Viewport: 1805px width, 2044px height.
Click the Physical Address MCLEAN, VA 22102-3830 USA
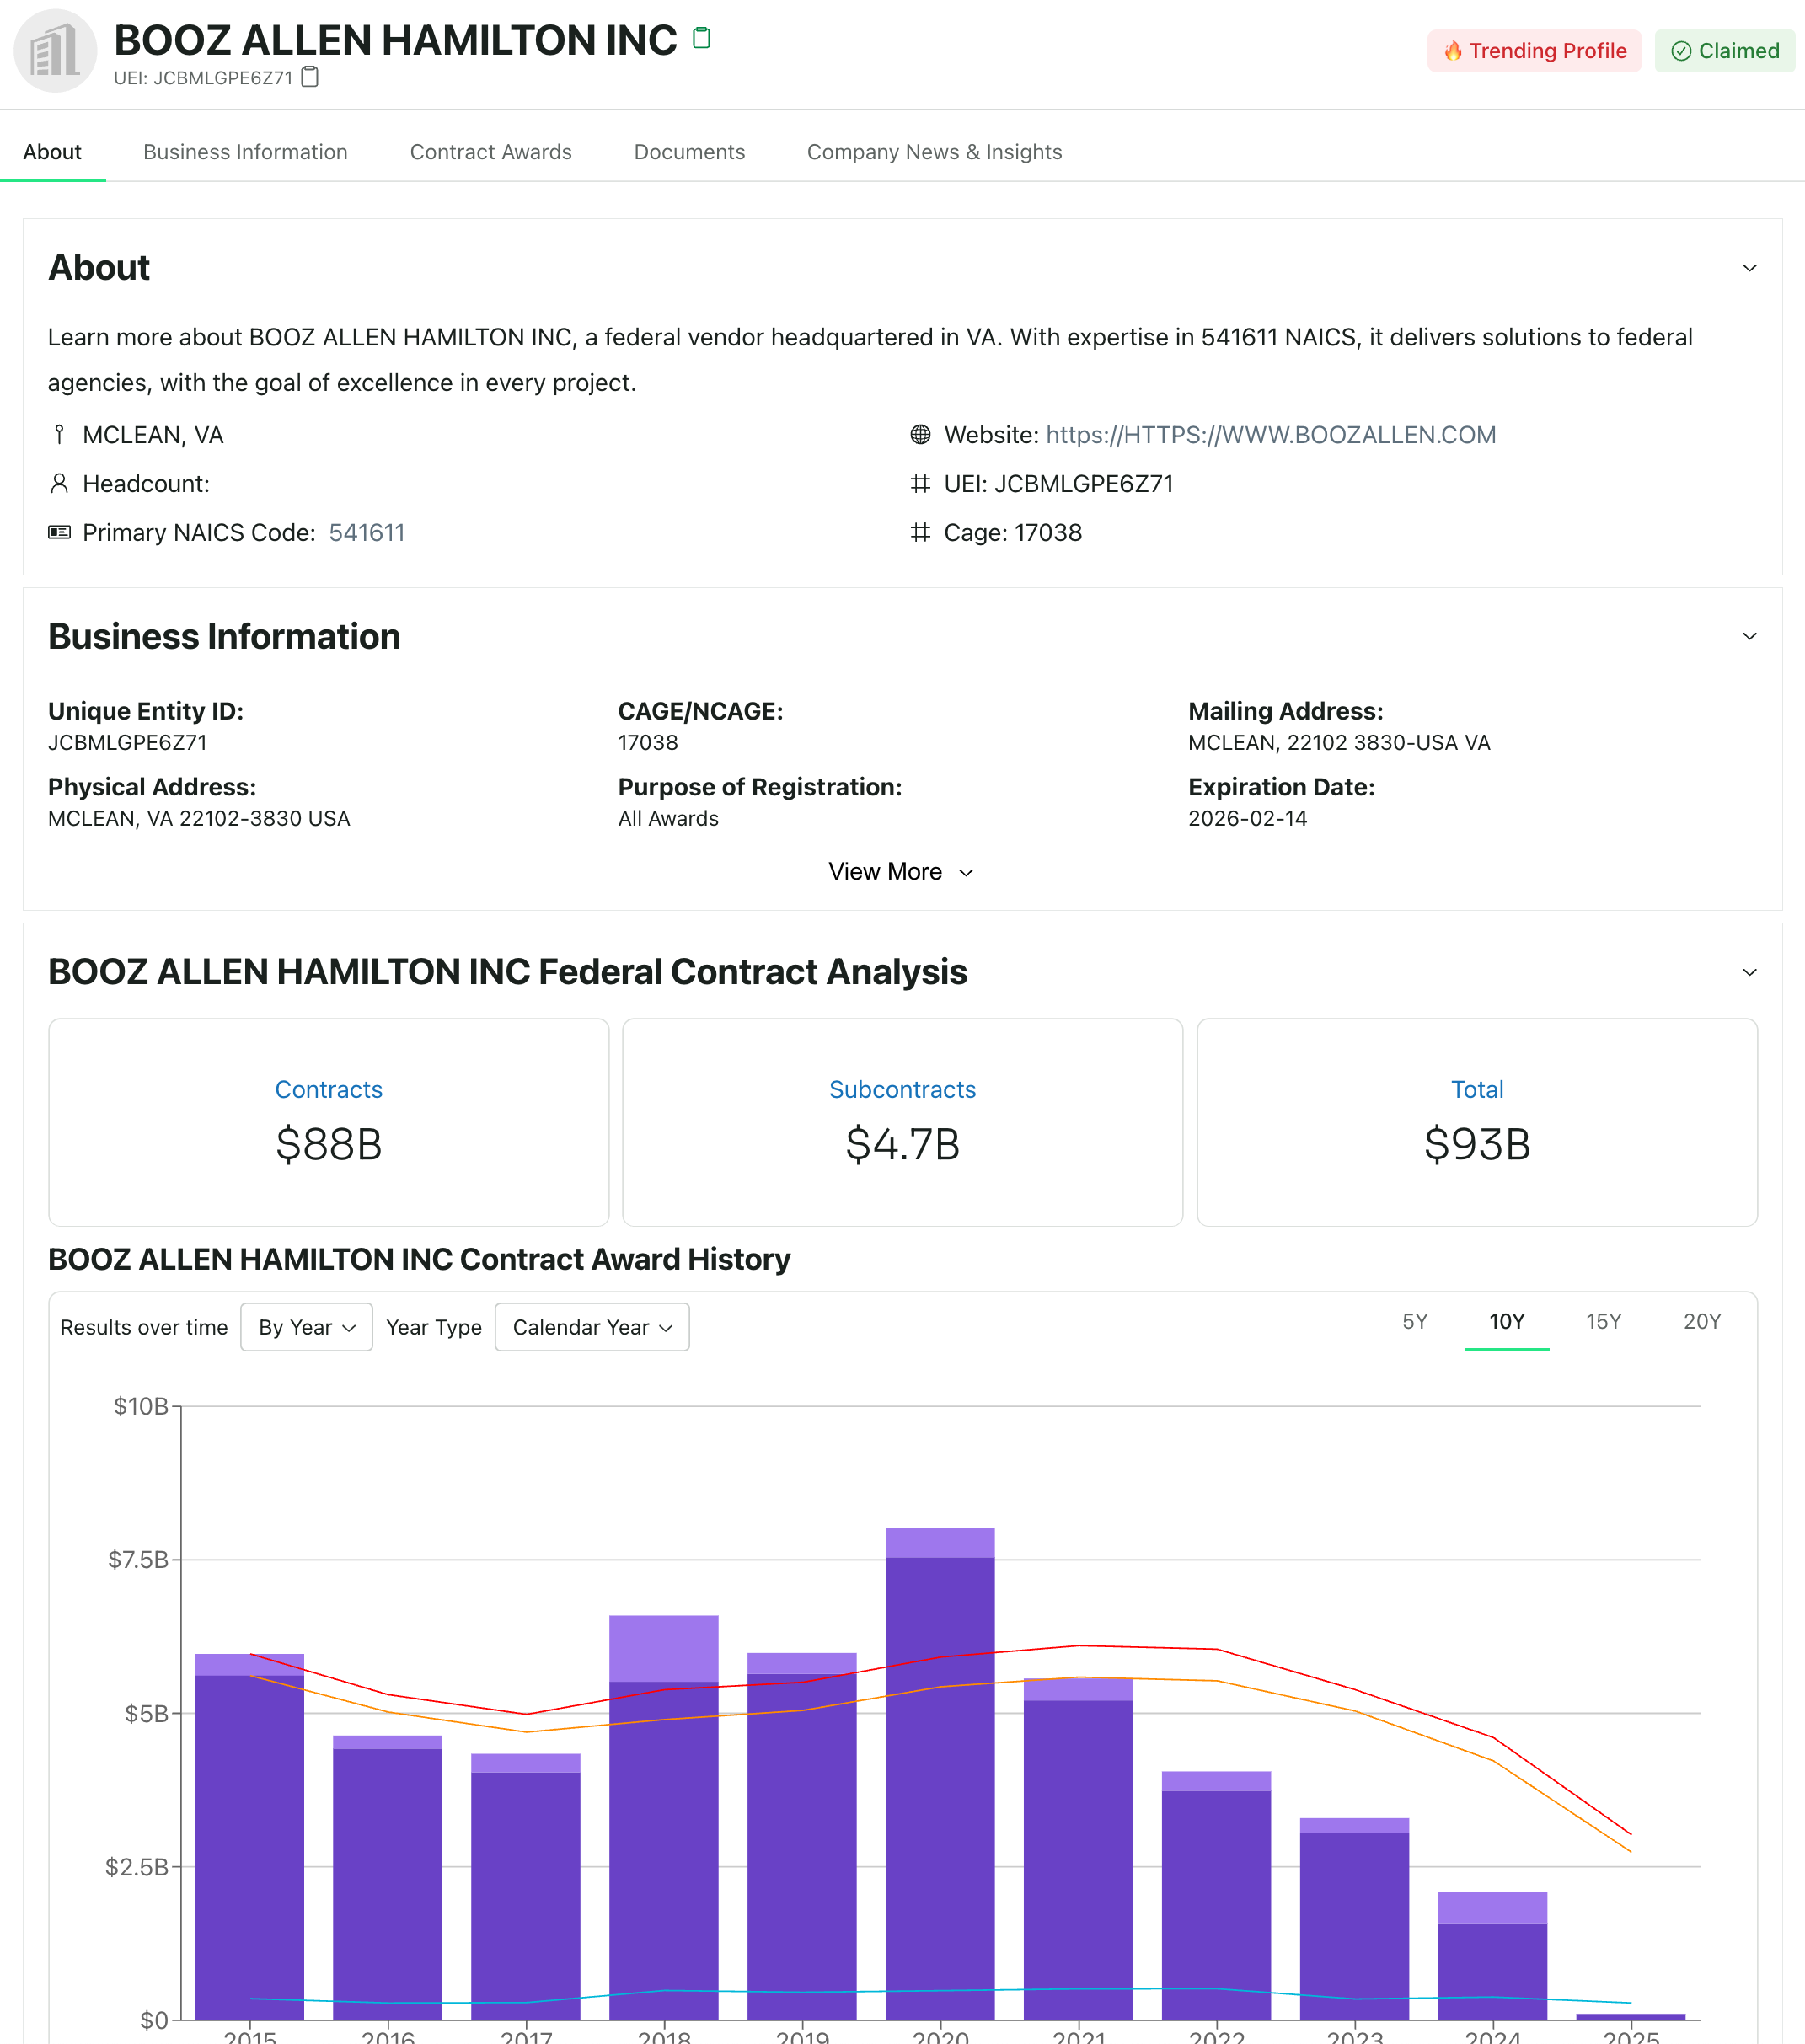199,818
